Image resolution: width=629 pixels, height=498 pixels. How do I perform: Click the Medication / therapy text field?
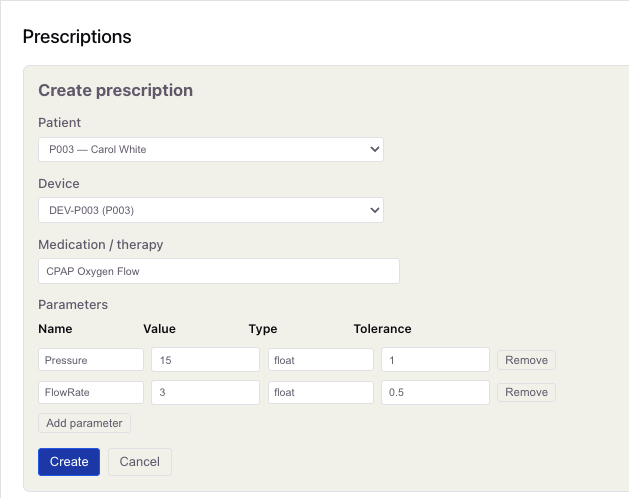[x=218, y=271]
